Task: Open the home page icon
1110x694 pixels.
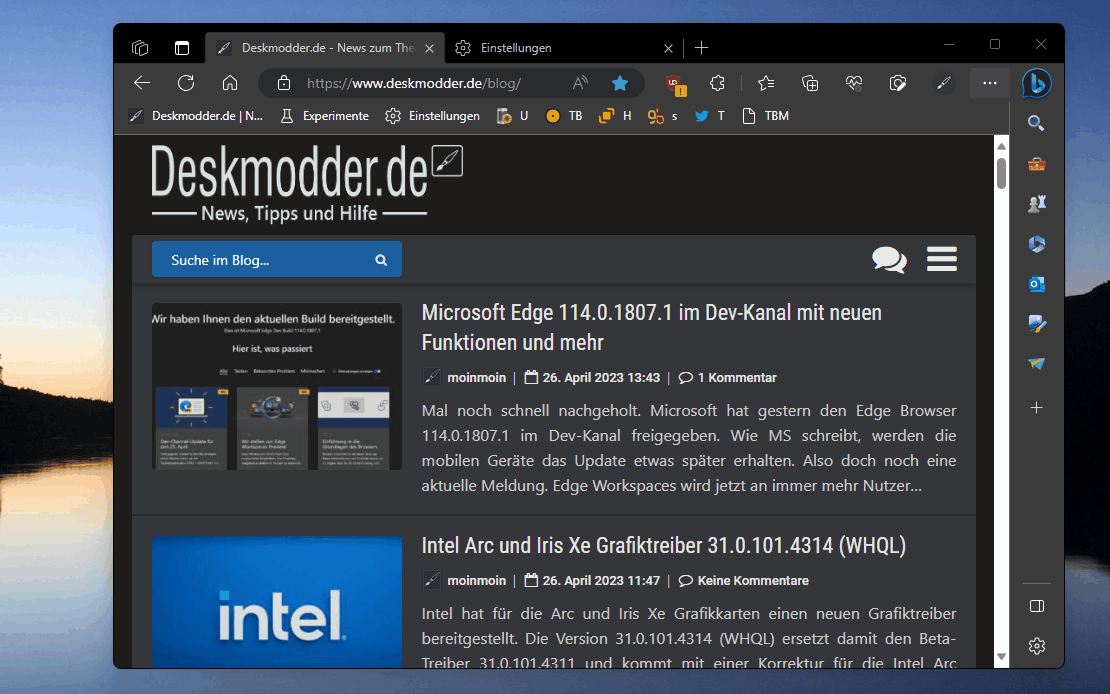Action: 230,83
